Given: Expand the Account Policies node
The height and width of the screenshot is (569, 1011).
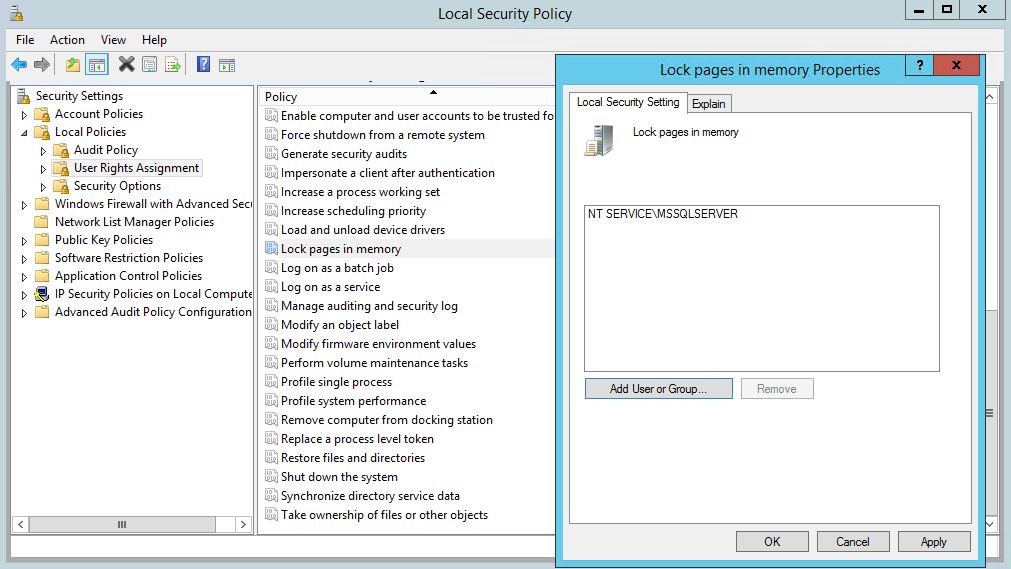Looking at the screenshot, I should pyautogui.click(x=25, y=115).
